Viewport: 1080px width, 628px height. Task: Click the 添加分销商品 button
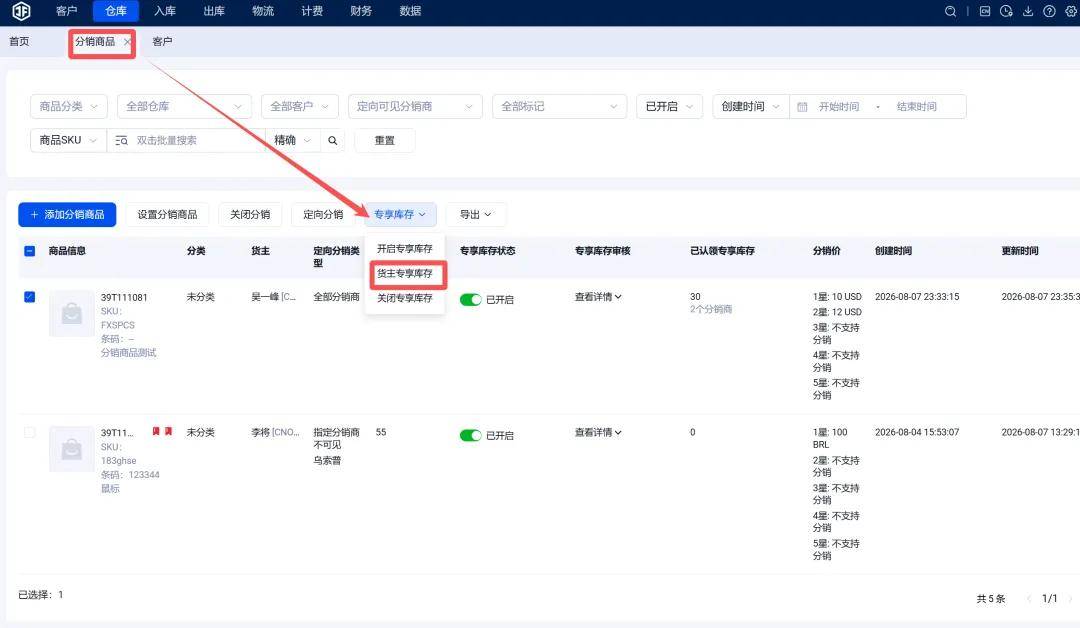(68, 215)
